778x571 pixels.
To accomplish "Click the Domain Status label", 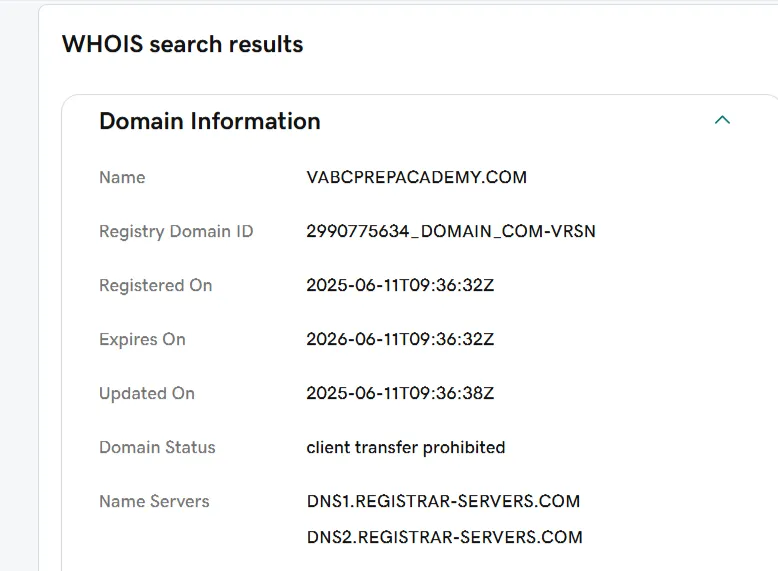I will (x=157, y=448).
